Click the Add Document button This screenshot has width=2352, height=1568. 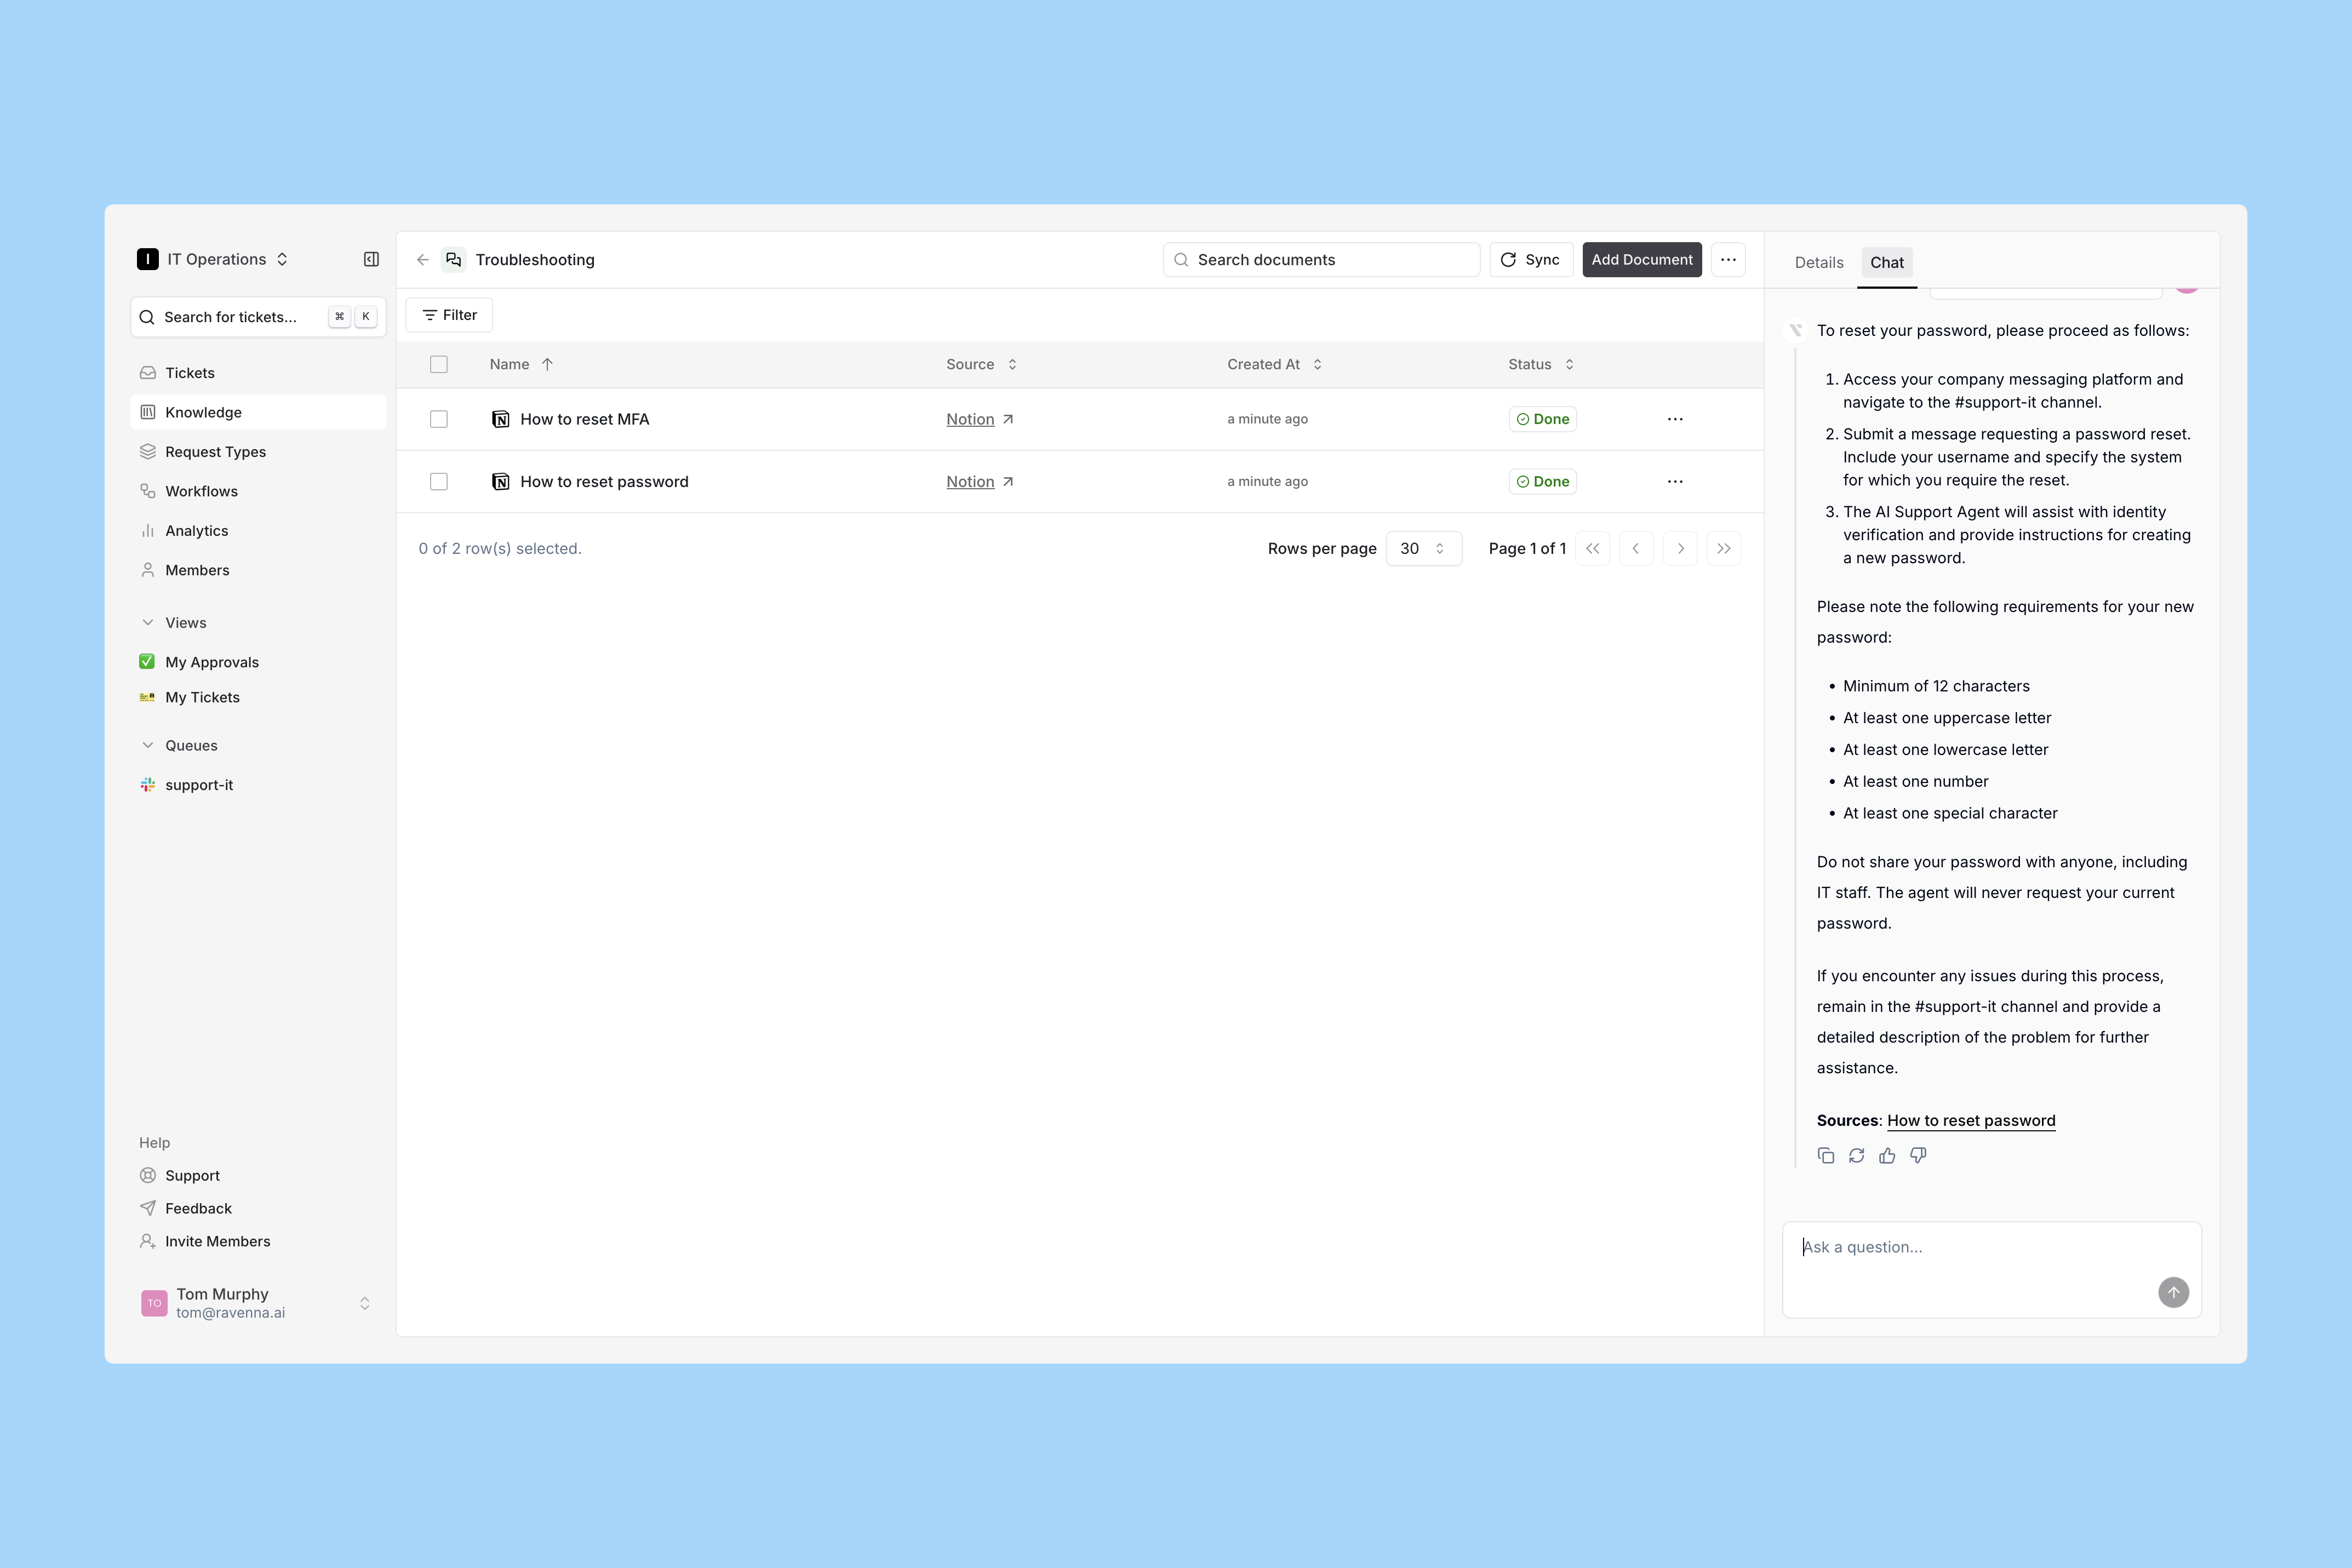(x=1641, y=260)
